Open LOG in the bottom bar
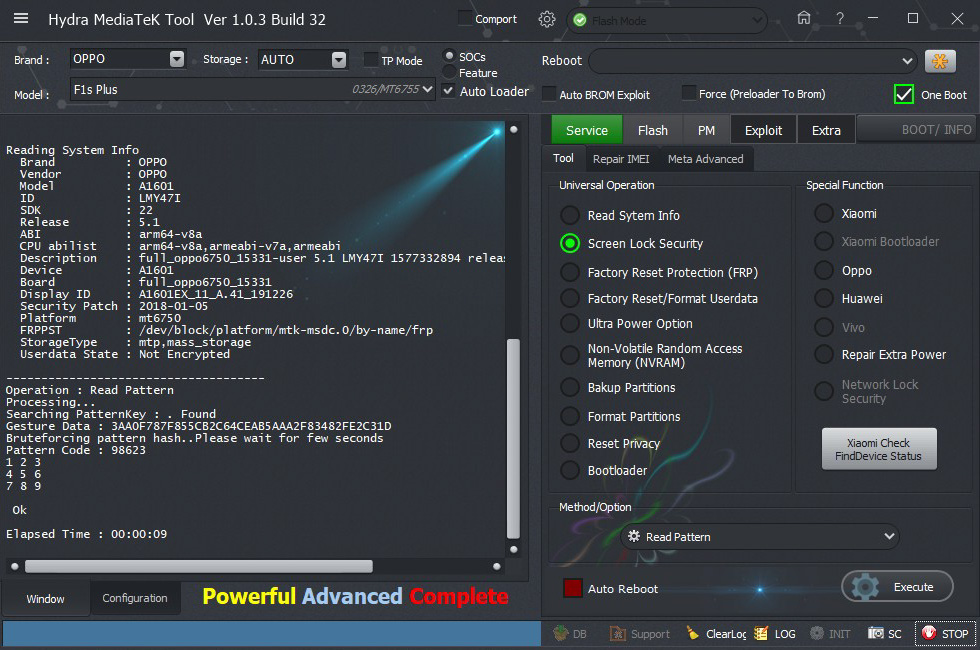Viewport: 980px width, 650px height. tap(774, 634)
